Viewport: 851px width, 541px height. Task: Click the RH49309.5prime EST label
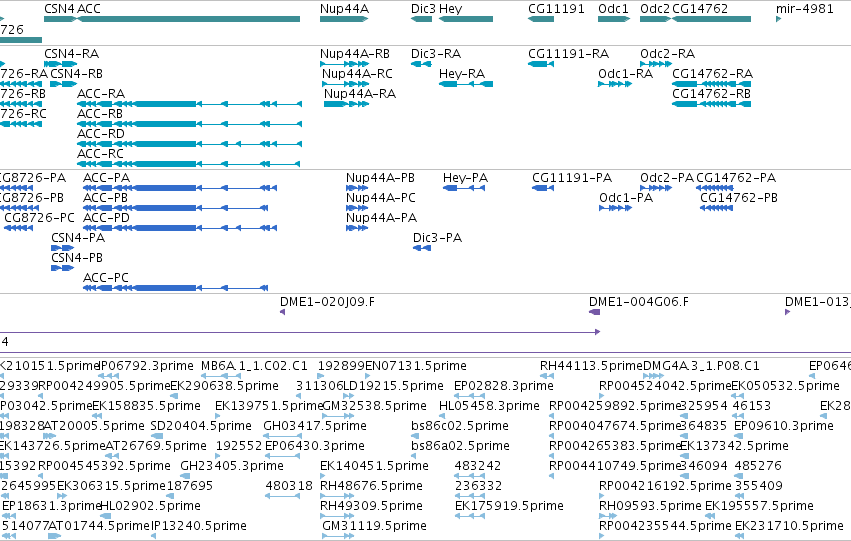click(x=371, y=506)
